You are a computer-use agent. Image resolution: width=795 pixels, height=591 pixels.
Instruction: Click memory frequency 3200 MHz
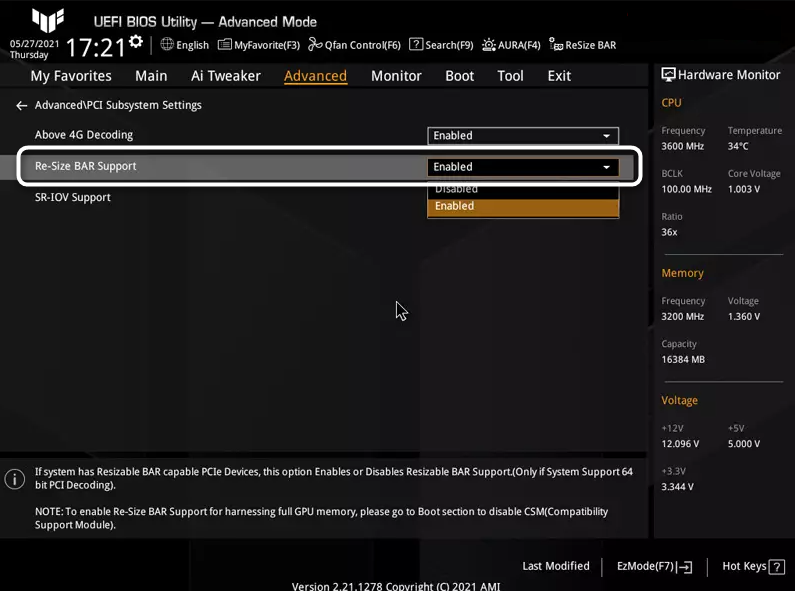click(682, 317)
